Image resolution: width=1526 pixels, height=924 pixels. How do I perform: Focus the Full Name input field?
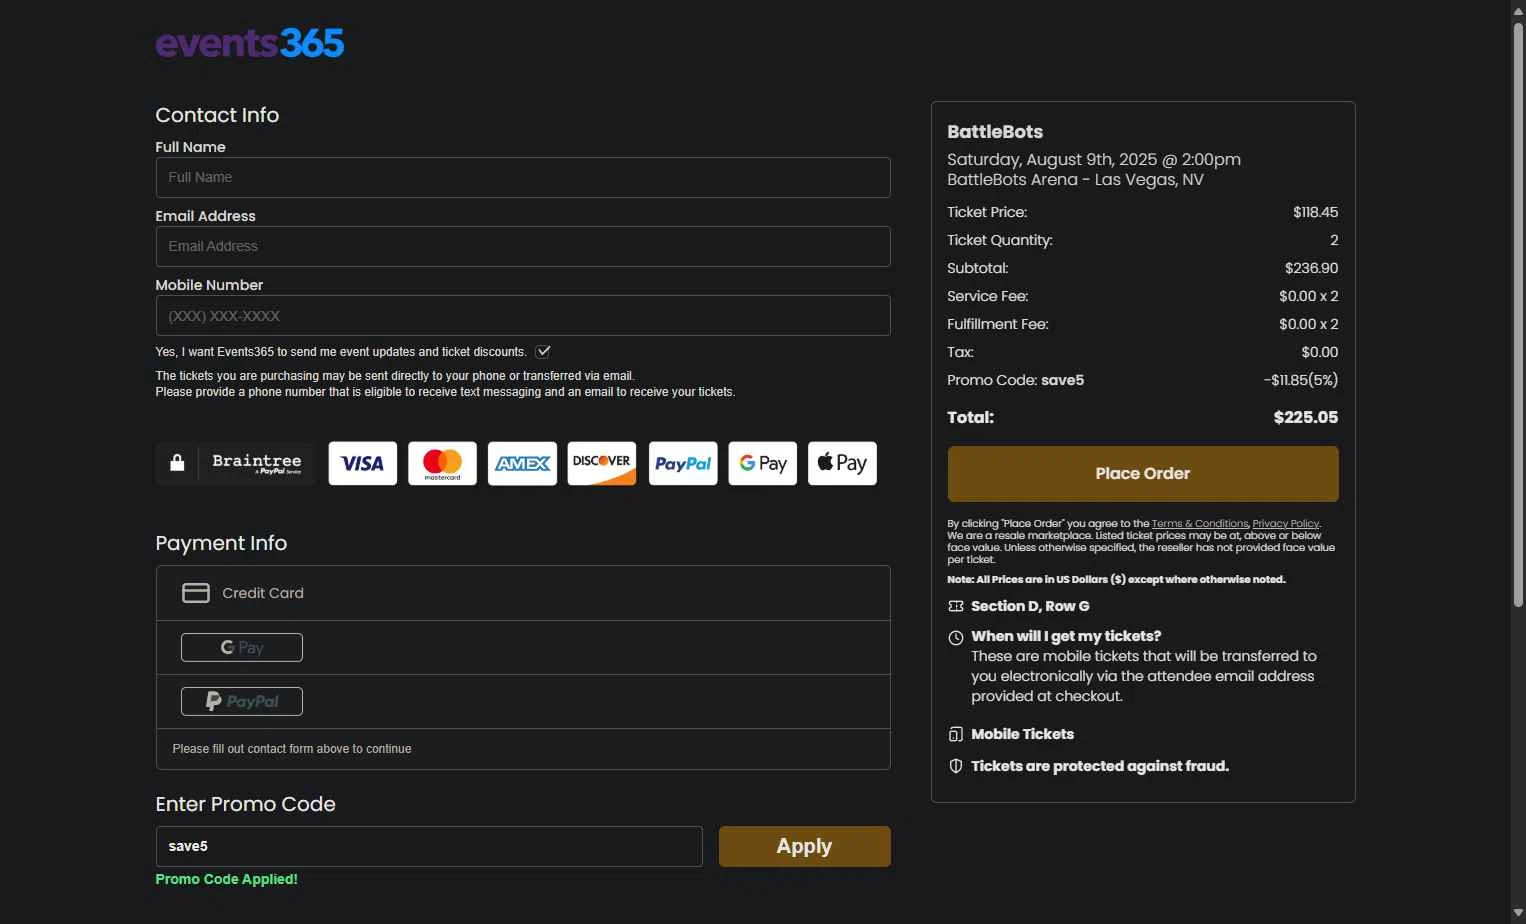tap(523, 177)
